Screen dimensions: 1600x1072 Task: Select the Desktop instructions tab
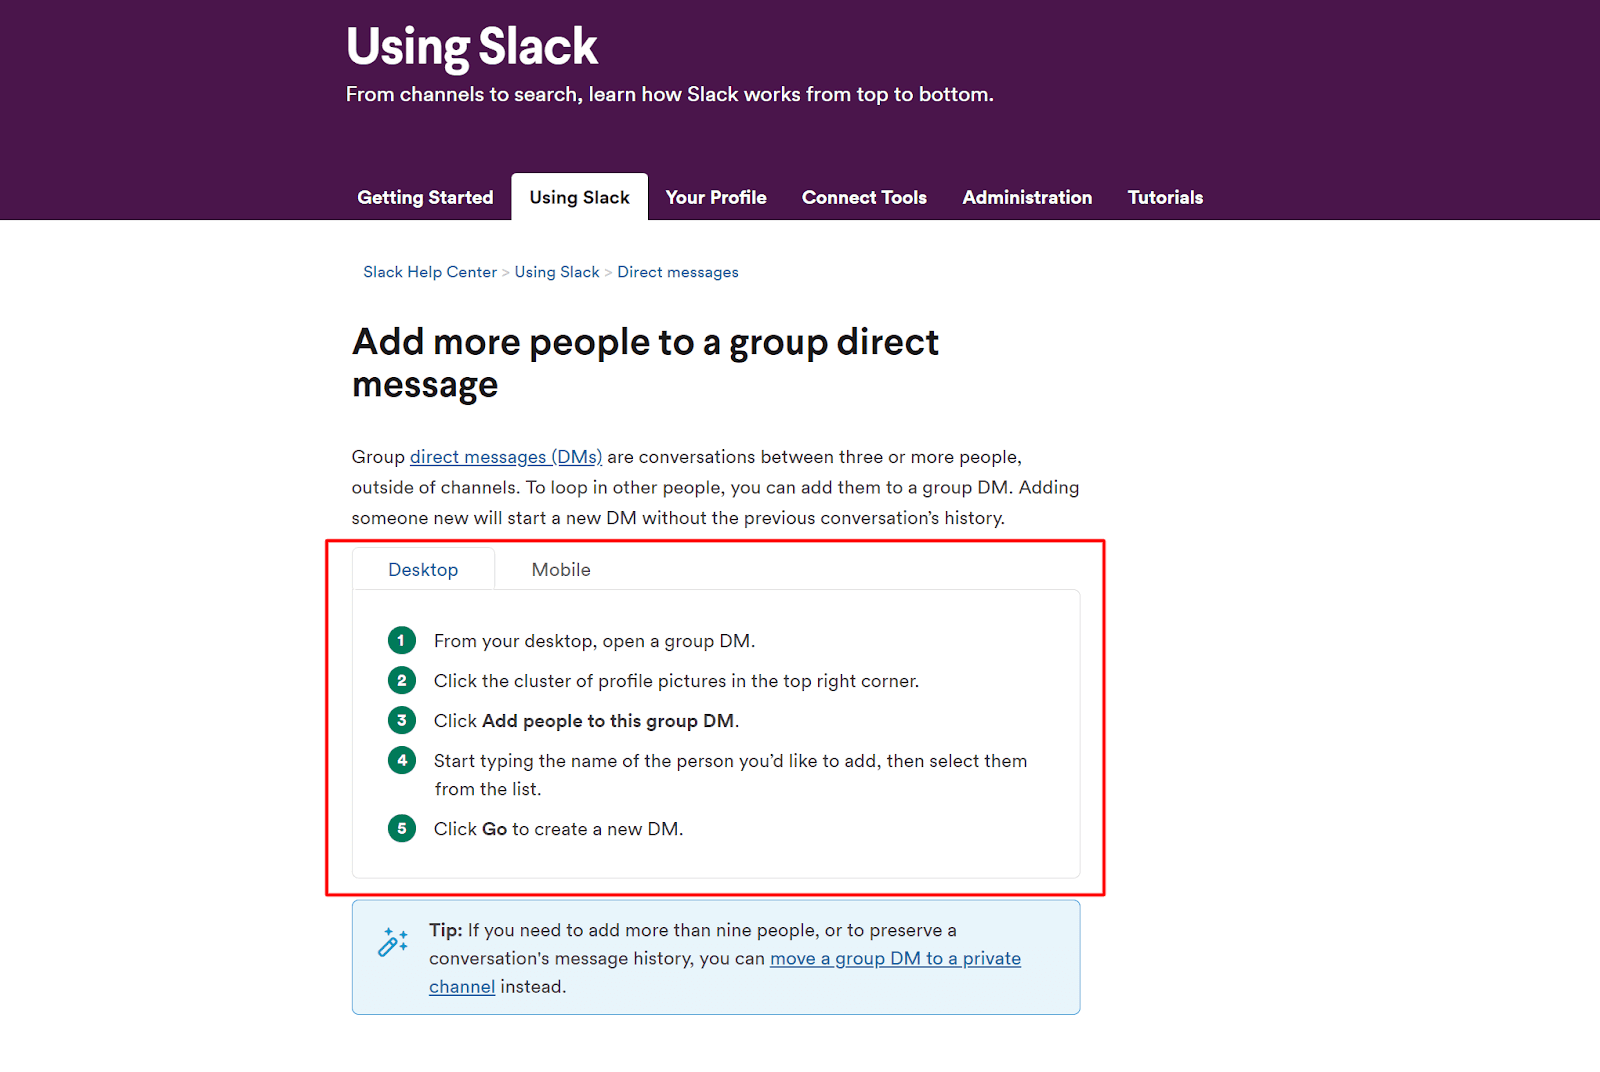pos(423,570)
